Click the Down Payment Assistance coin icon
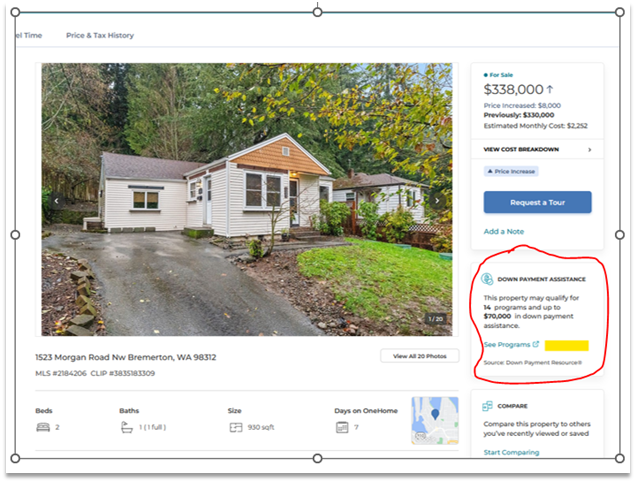Image resolution: width=636 pixels, height=483 pixels. (487, 279)
